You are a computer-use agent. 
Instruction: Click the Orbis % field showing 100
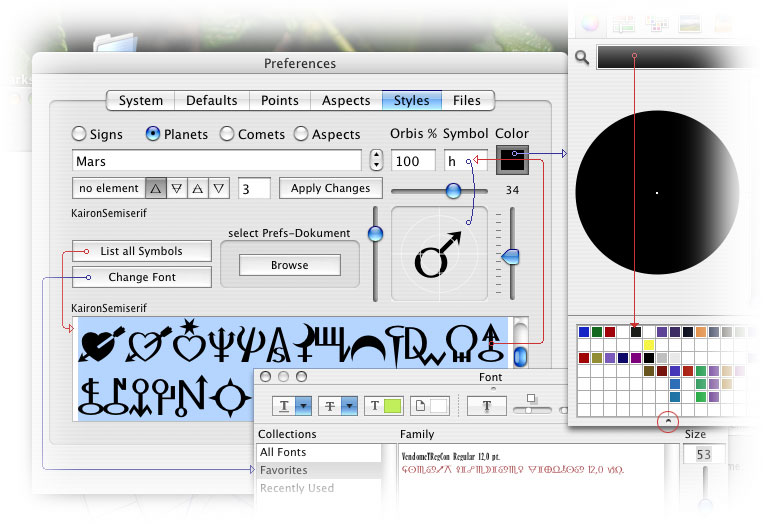point(413,161)
